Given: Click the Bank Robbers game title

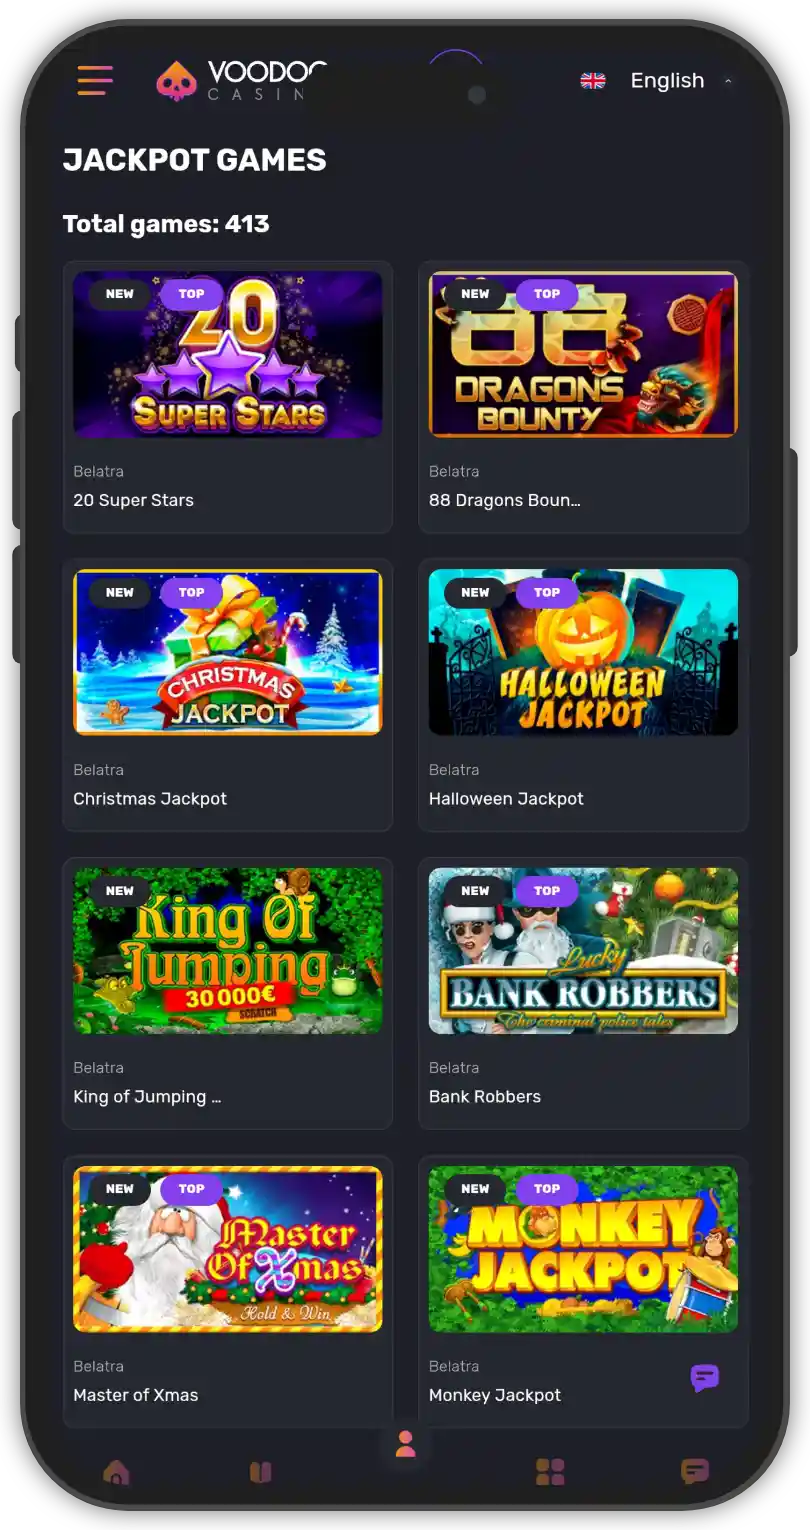Looking at the screenshot, I should click(x=485, y=1097).
